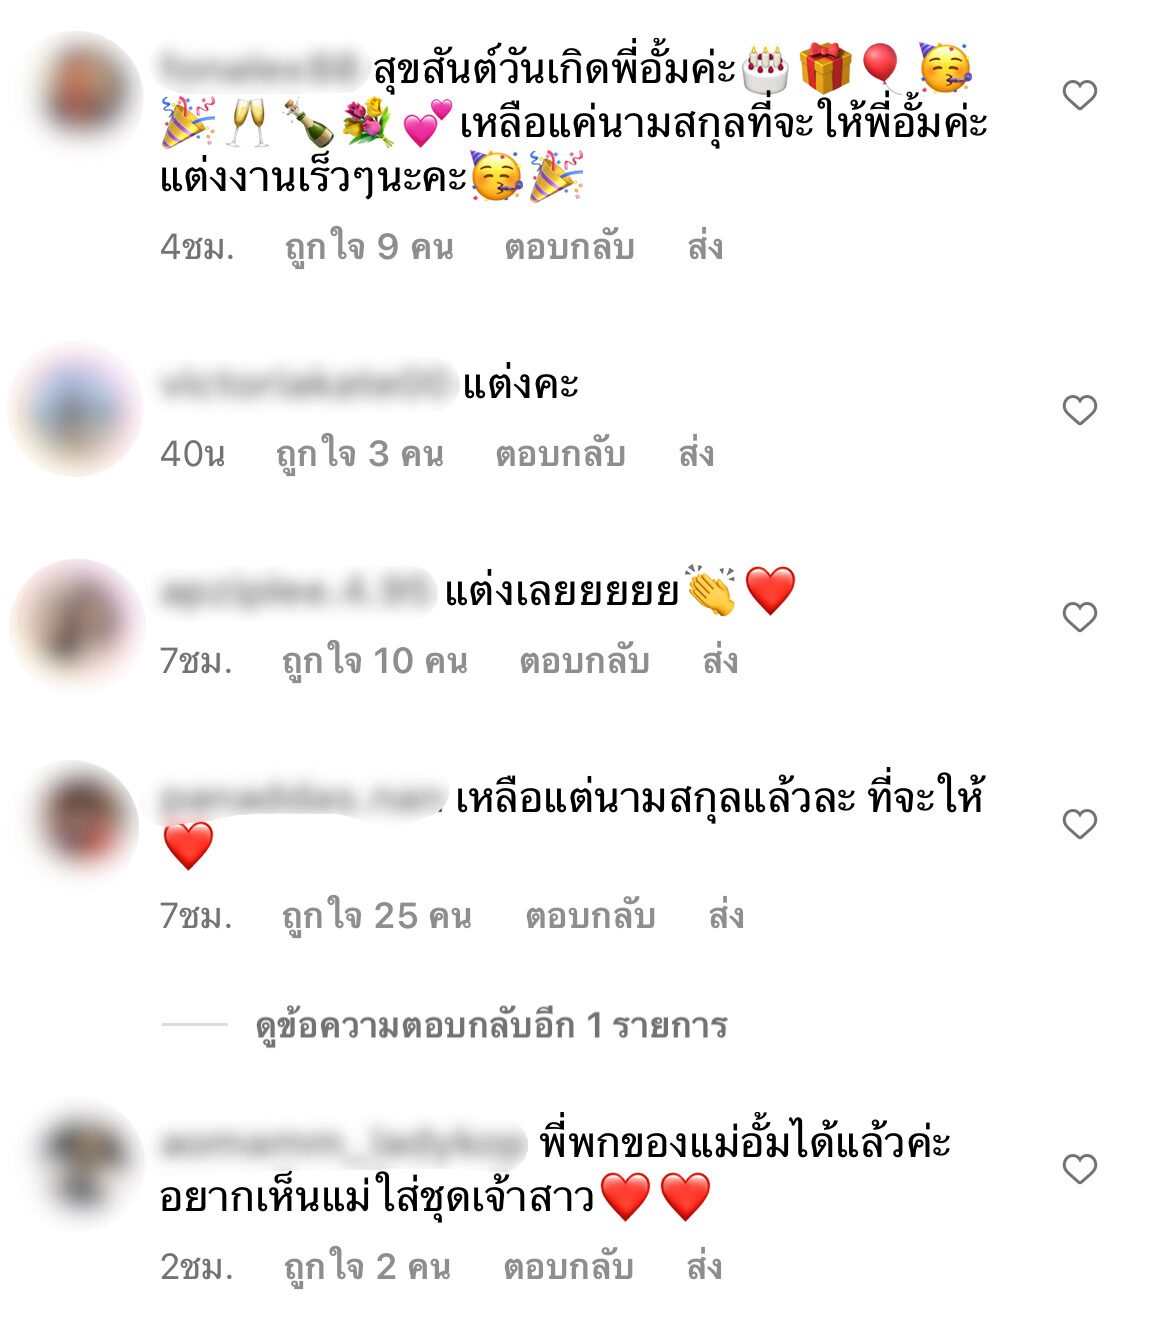Expand "ดูข้อความตอบกลับอีก 1 รายการ" replies
Screen dimensions: 1170x1335
click(491, 1026)
